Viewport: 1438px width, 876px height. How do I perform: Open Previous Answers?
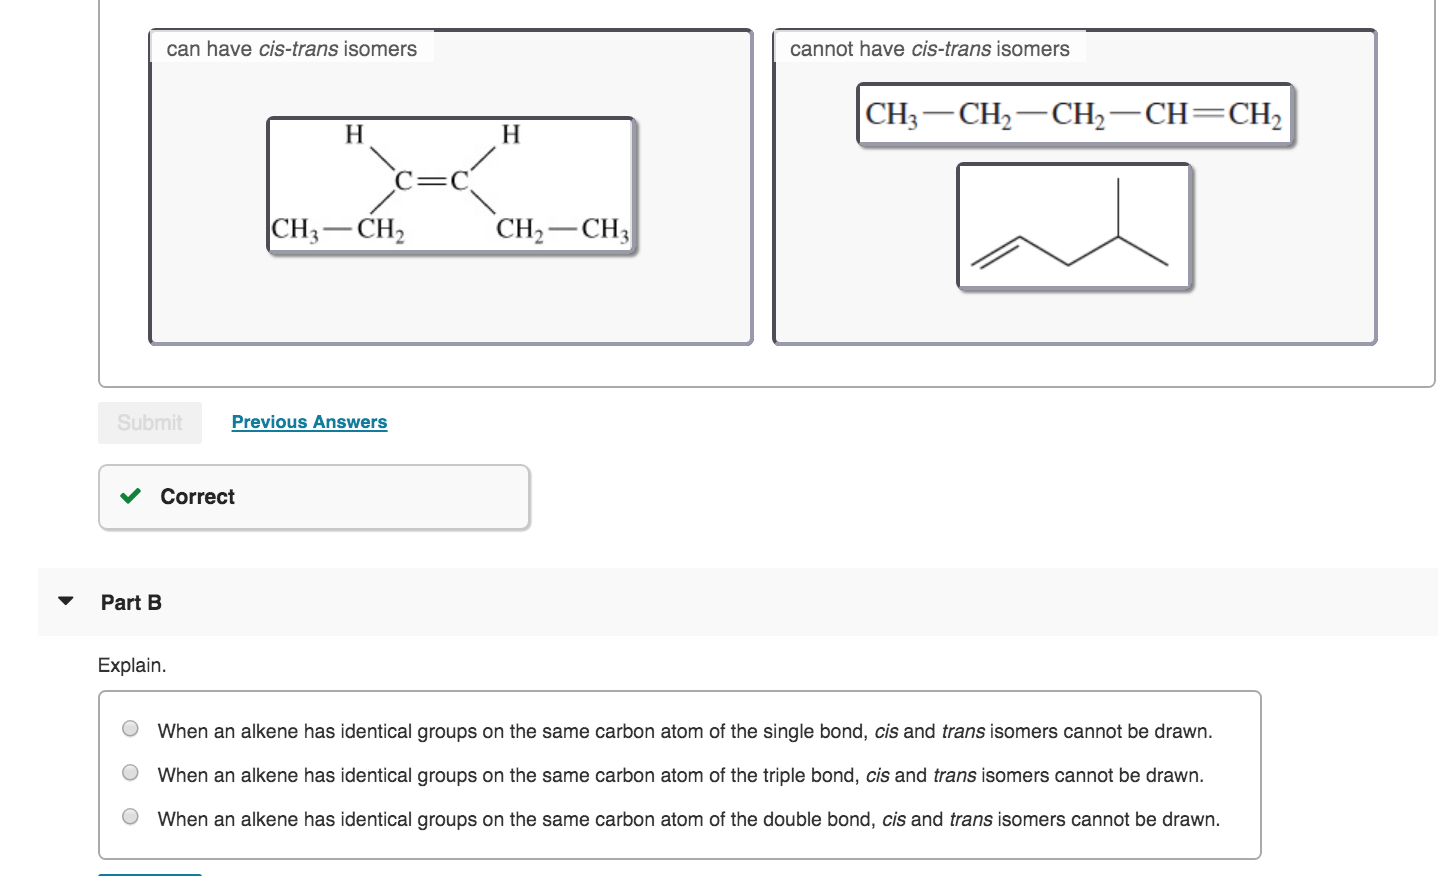(309, 421)
